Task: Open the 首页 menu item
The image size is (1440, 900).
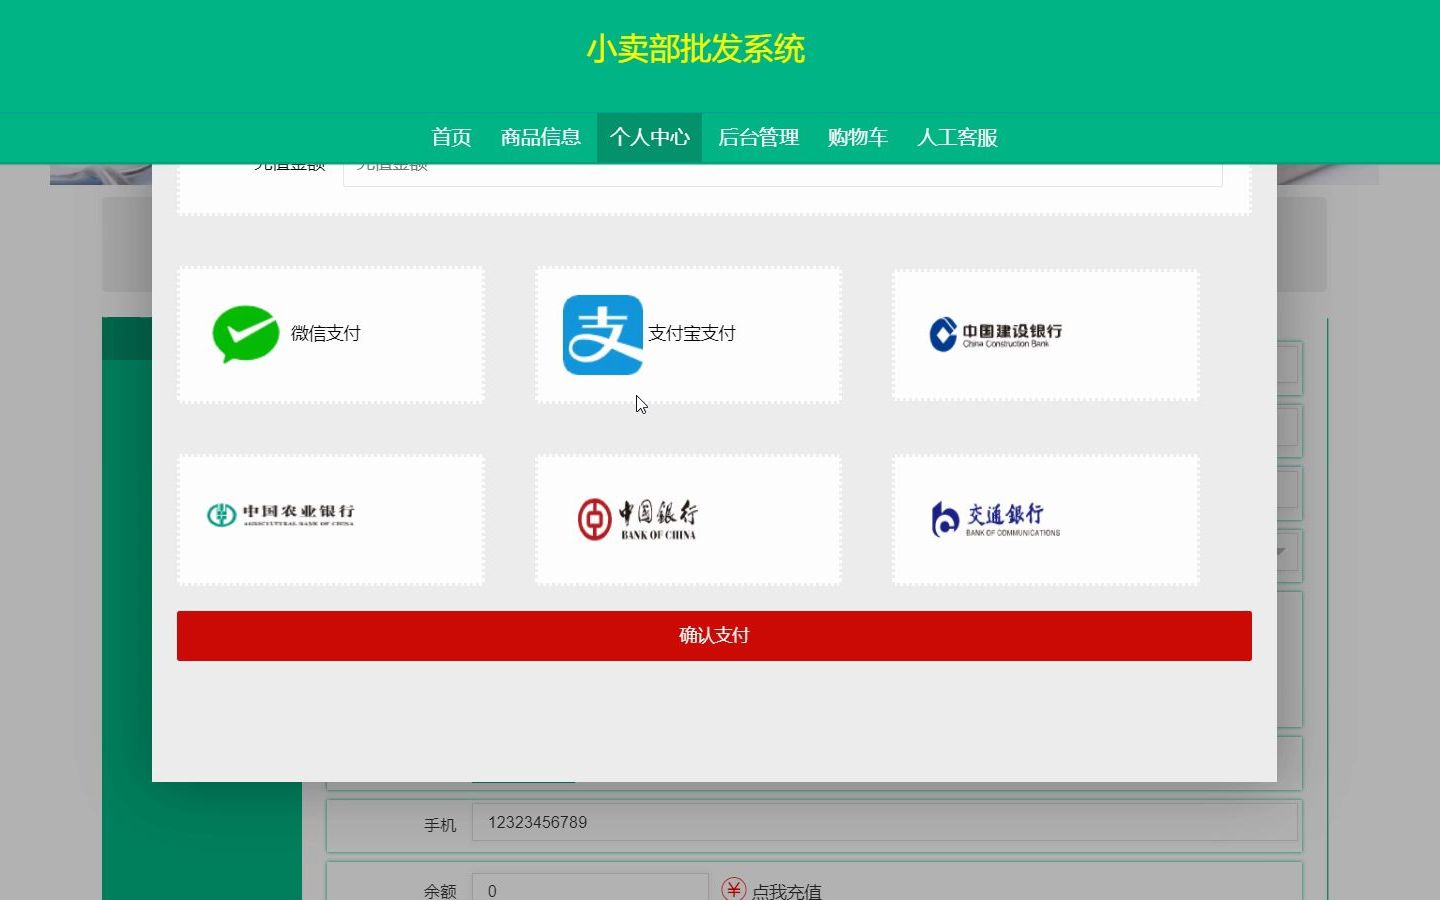Action: coord(451,138)
